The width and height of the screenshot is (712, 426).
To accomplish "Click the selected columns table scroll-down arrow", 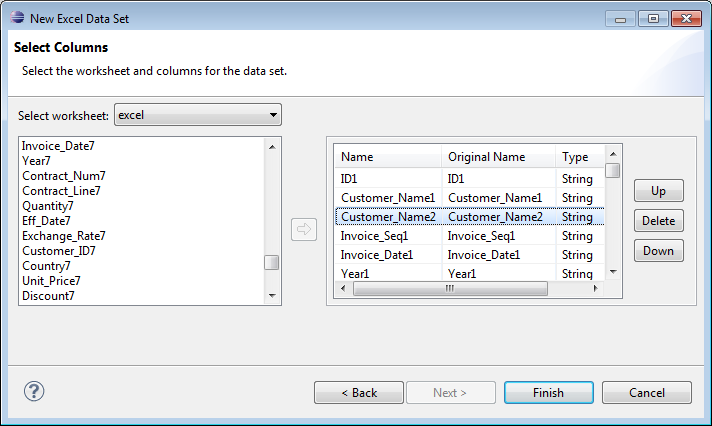I will click(613, 272).
